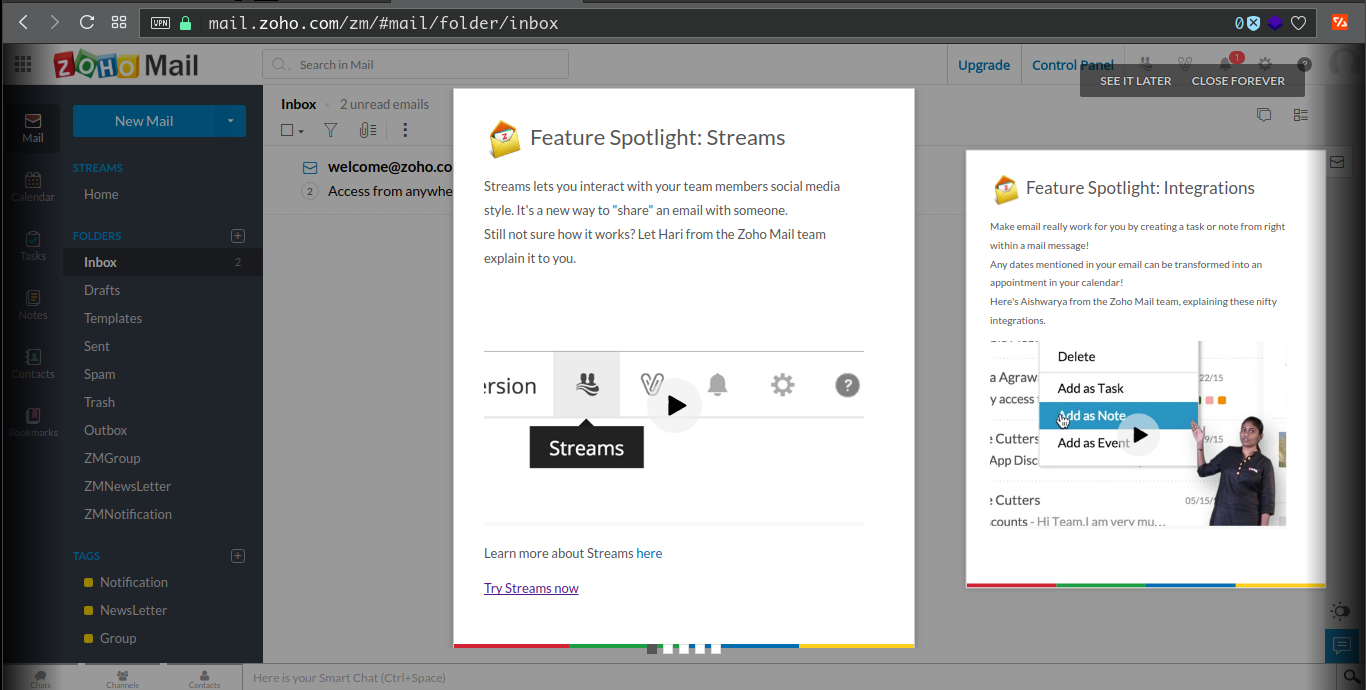Open the Notes module in sidebar
Viewport: 1366px width, 690px height.
(x=33, y=305)
